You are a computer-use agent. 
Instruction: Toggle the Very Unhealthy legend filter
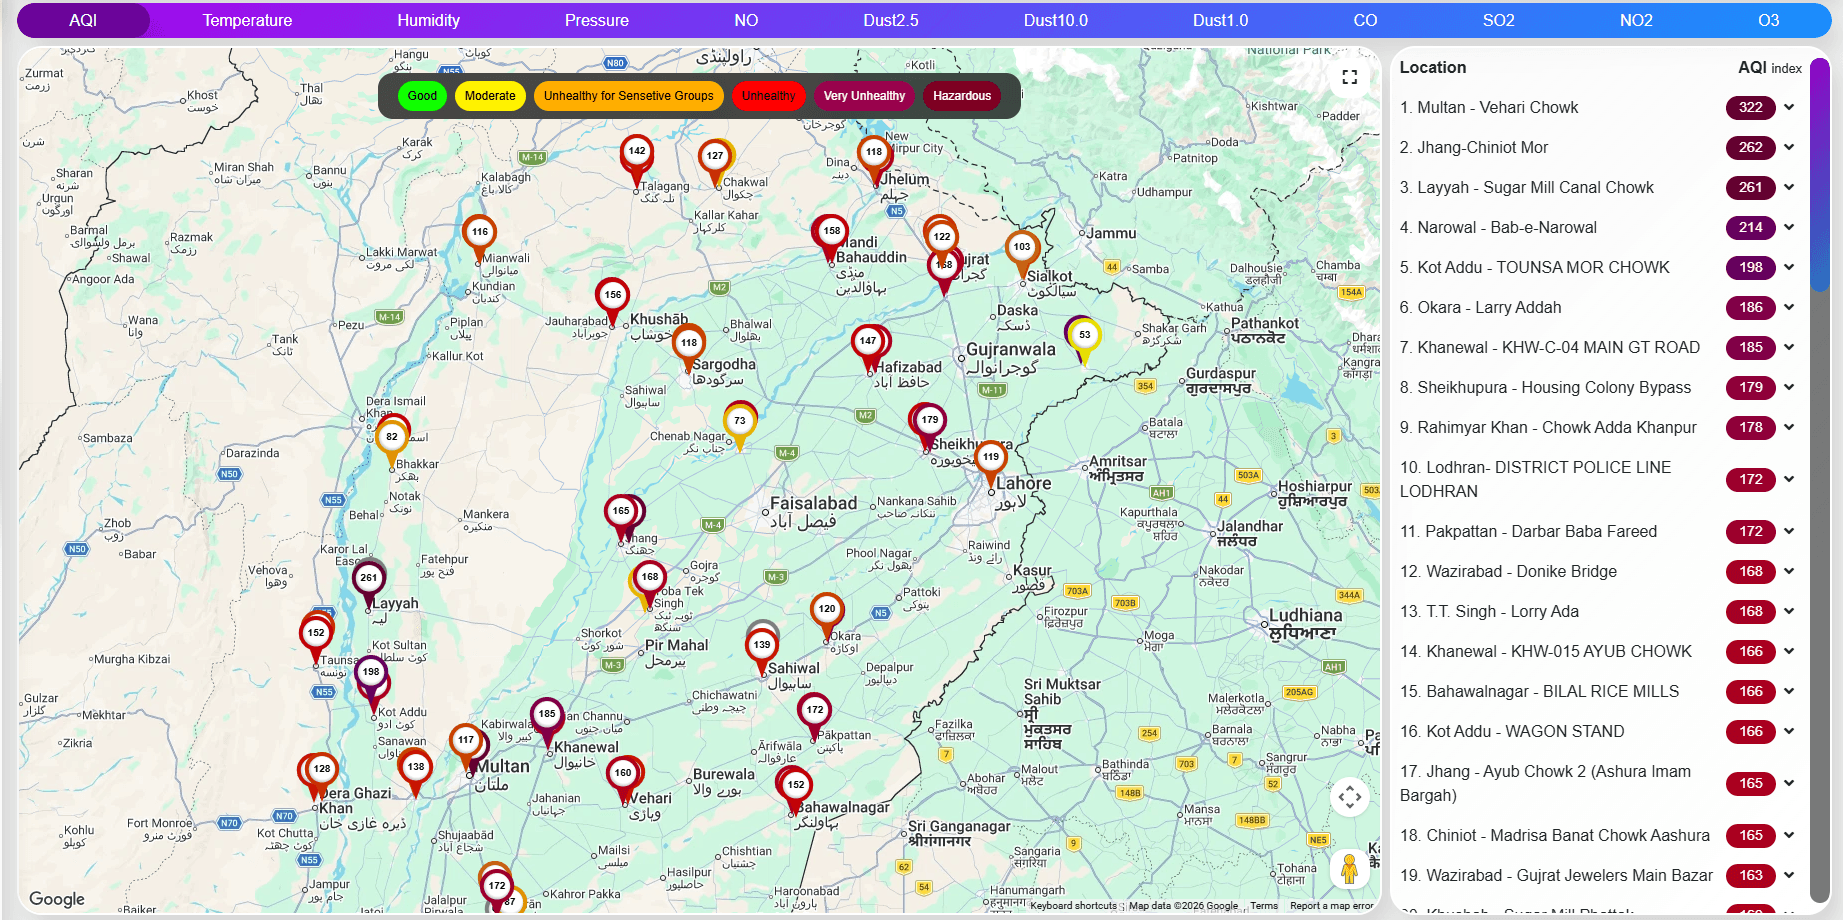pos(864,96)
